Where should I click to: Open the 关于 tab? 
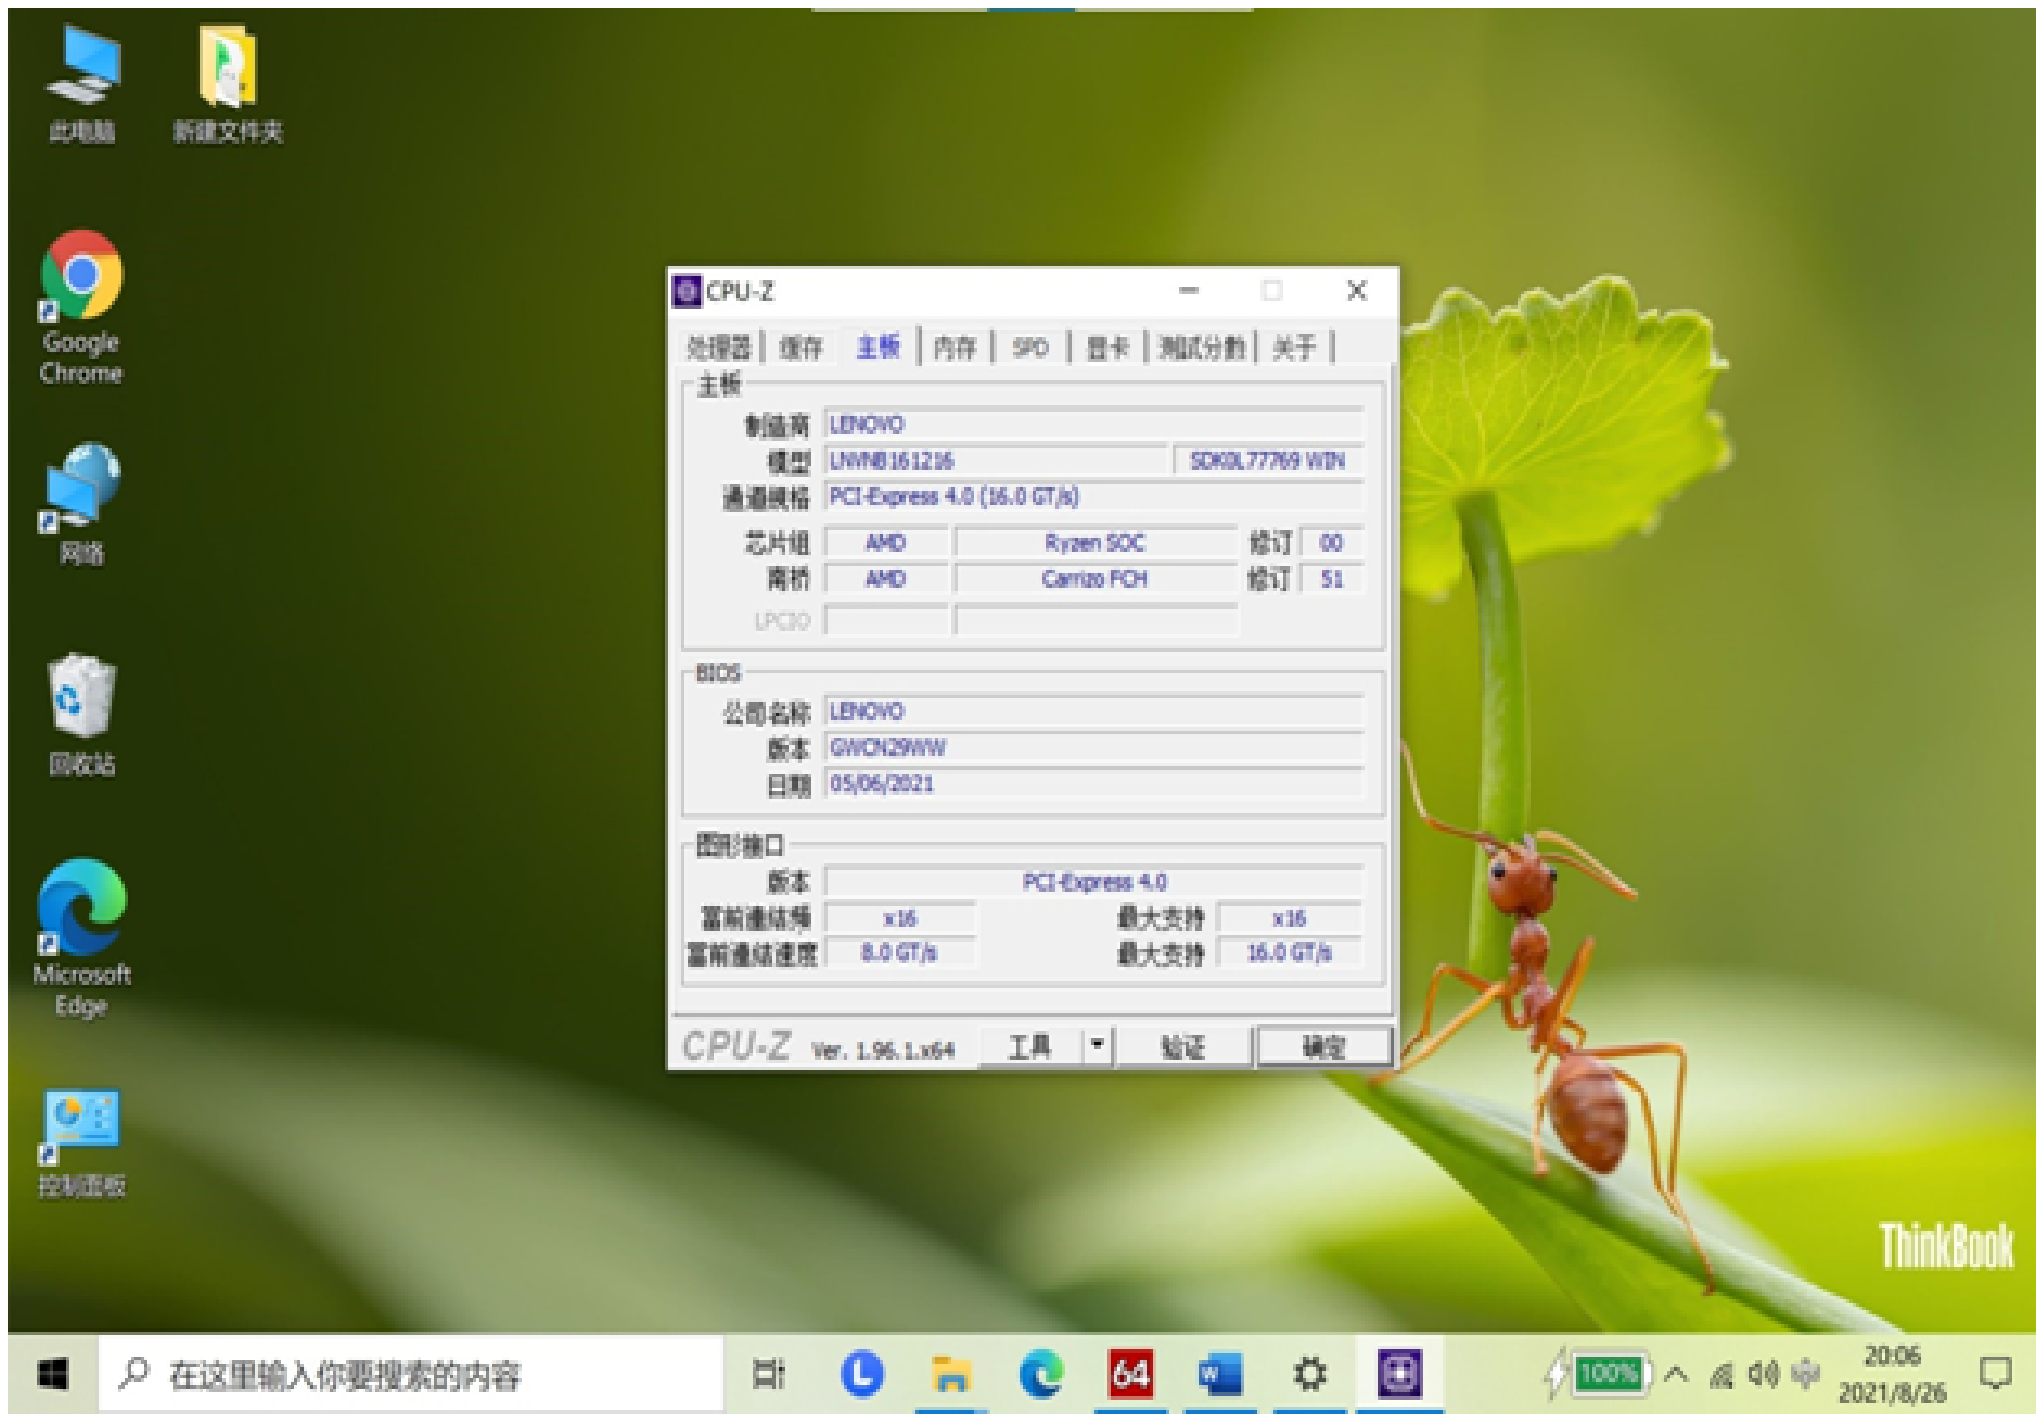(1294, 347)
